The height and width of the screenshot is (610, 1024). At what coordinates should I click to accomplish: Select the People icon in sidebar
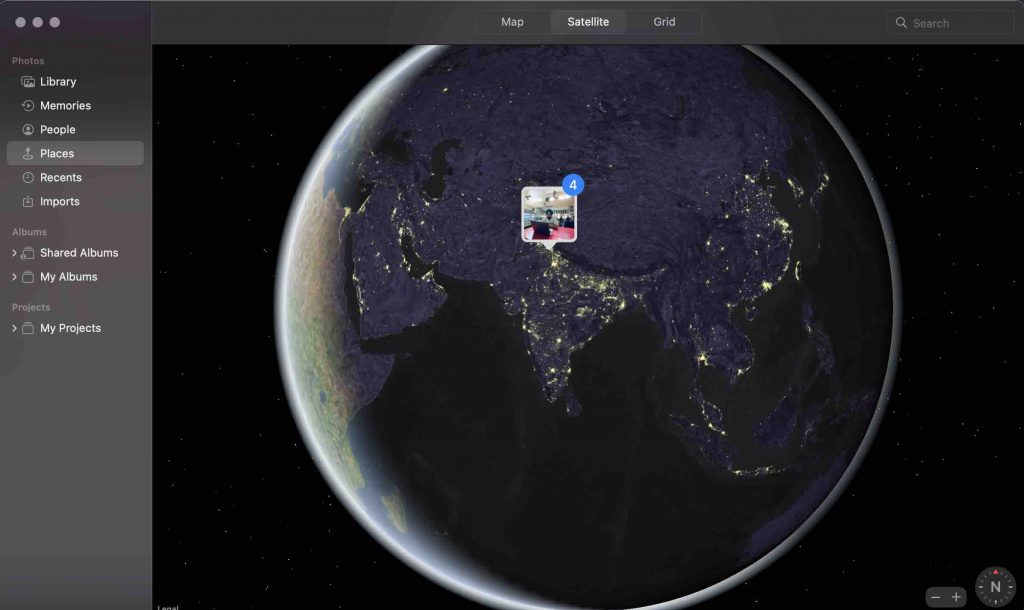click(28, 130)
